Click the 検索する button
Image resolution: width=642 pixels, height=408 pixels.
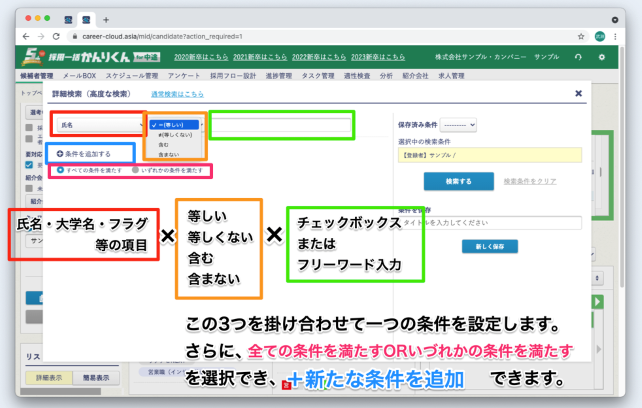[x=459, y=181]
